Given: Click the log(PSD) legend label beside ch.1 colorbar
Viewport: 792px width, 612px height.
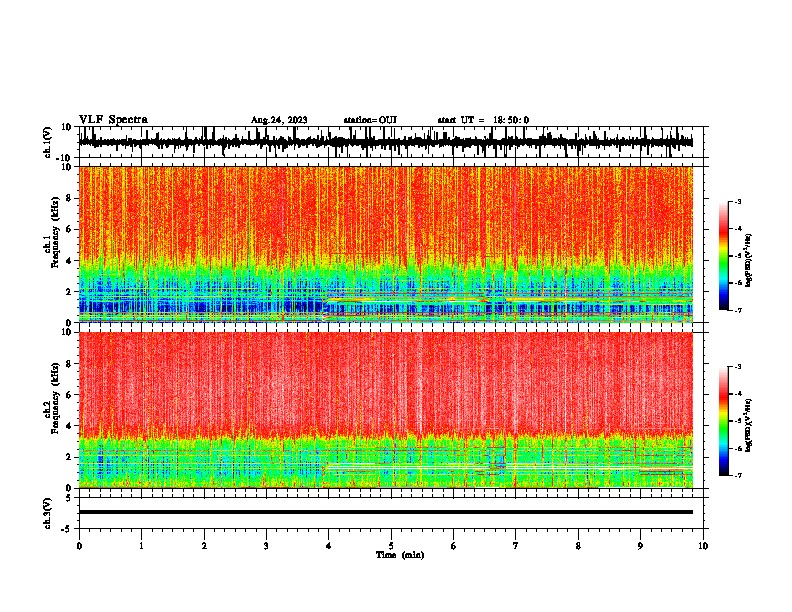Looking at the screenshot, I should [x=749, y=261].
